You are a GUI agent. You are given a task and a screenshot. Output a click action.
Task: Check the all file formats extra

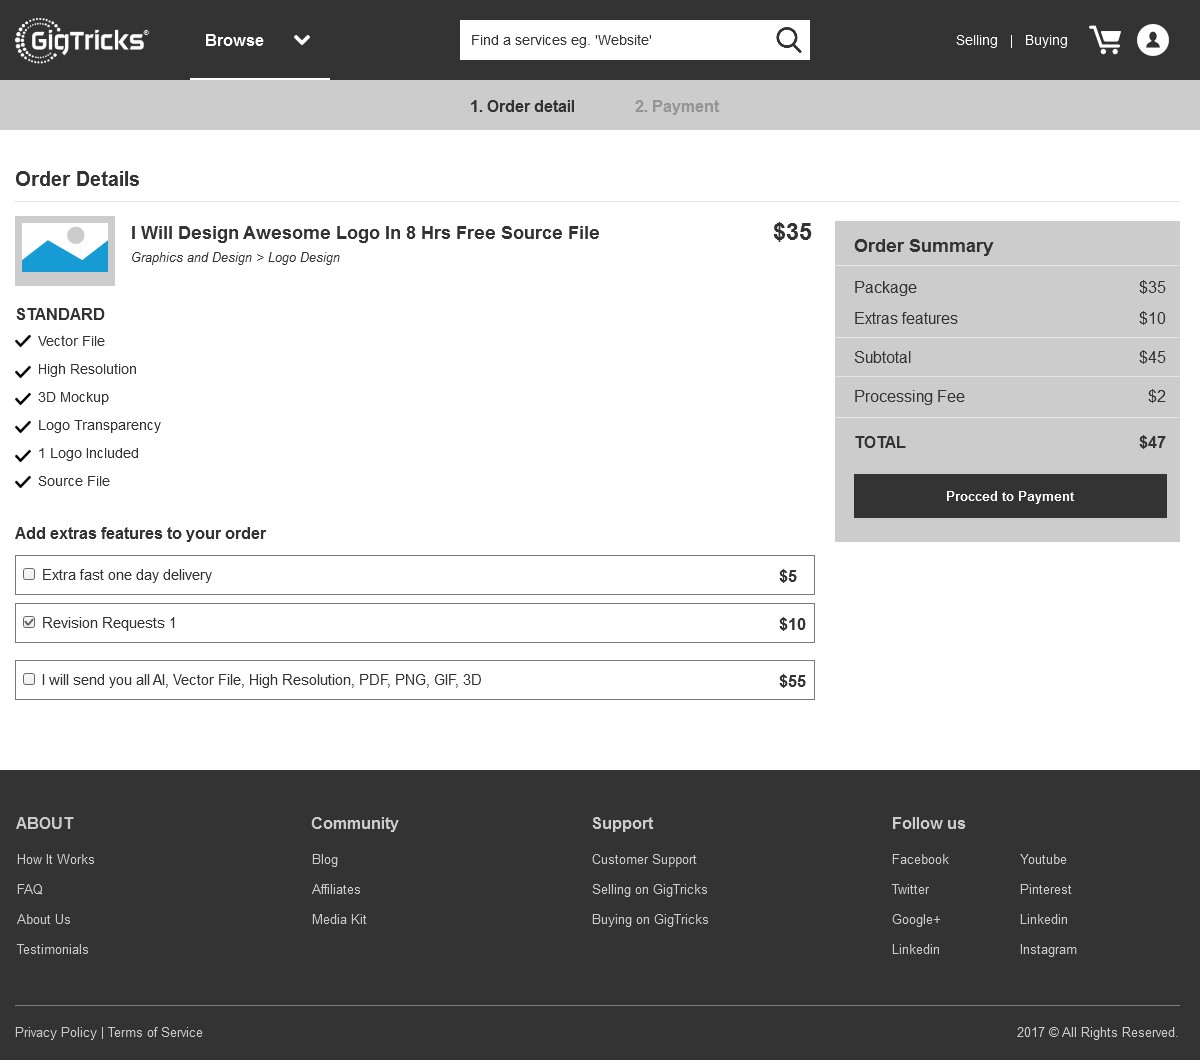click(29, 679)
